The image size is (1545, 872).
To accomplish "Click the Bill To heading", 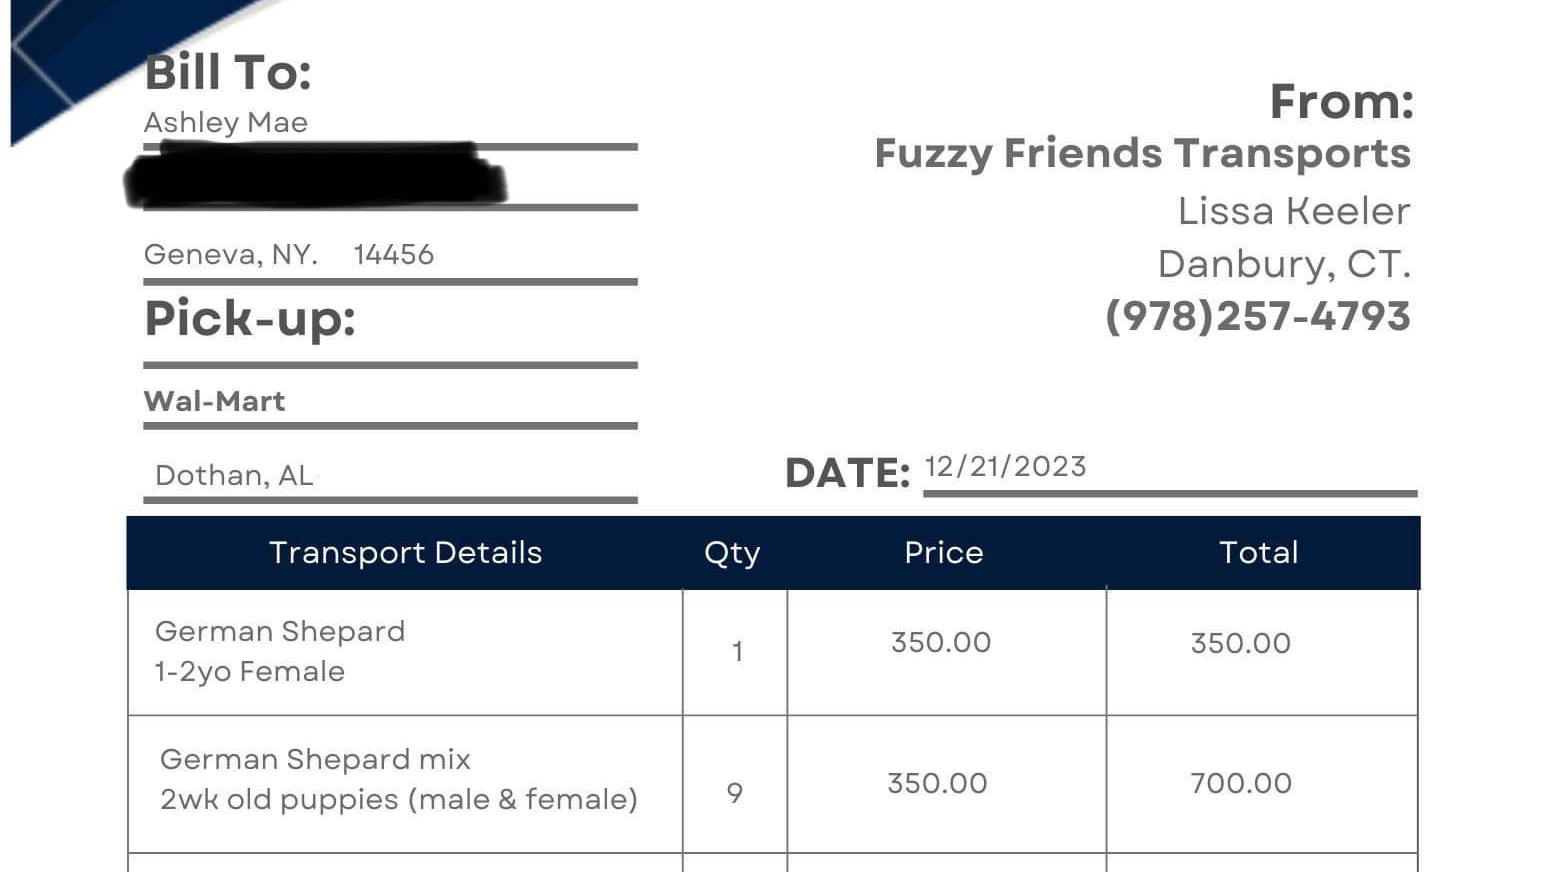I will point(228,73).
